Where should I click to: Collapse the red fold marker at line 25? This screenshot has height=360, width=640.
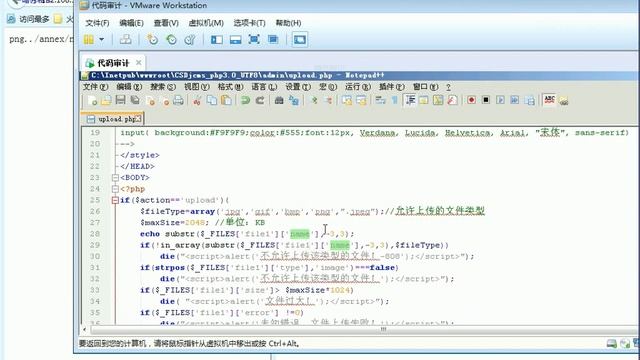(x=115, y=200)
